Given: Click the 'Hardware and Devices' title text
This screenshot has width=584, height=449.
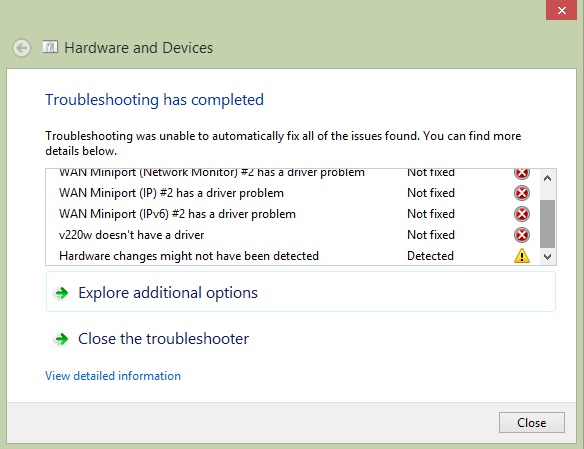Looking at the screenshot, I should [x=139, y=48].
